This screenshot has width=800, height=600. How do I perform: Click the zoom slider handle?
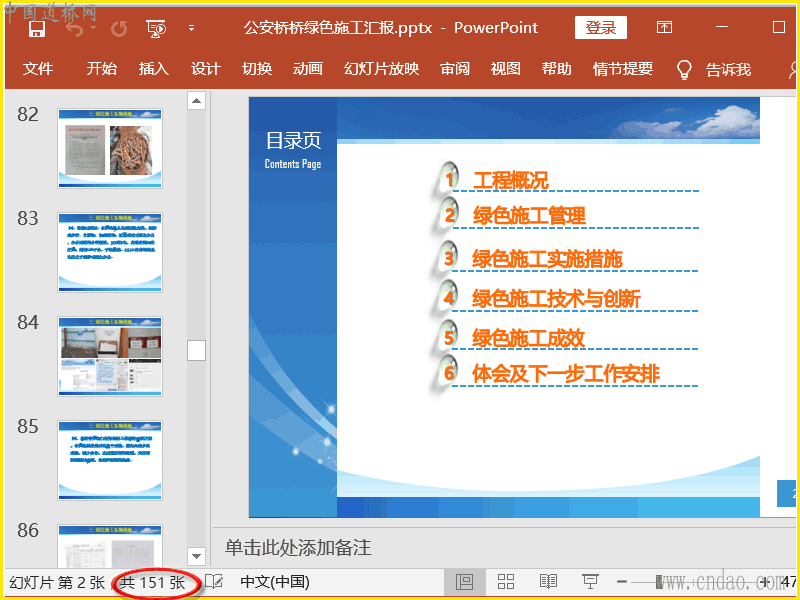(659, 582)
